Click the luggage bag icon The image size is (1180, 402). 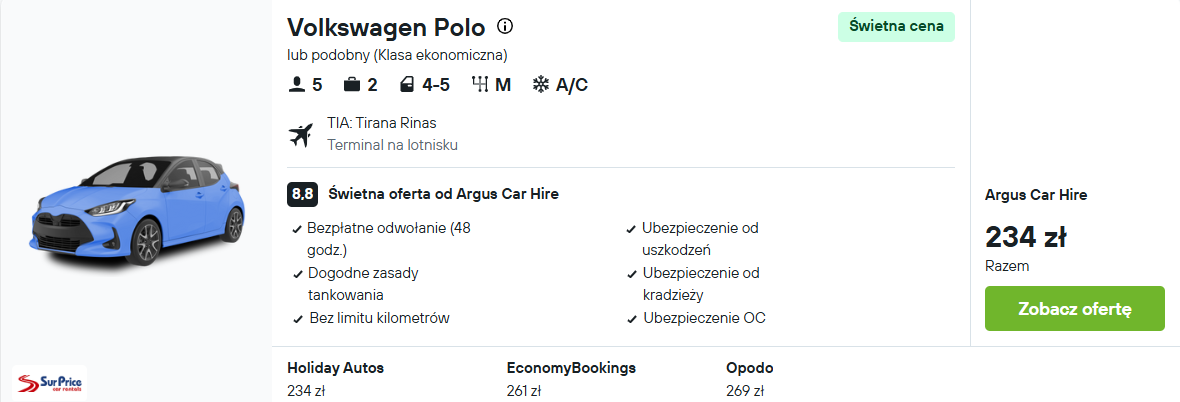tap(351, 85)
